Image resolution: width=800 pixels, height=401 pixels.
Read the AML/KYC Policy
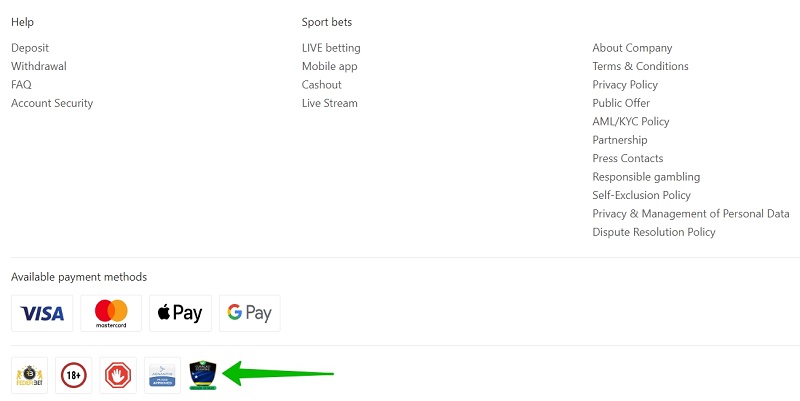(631, 121)
